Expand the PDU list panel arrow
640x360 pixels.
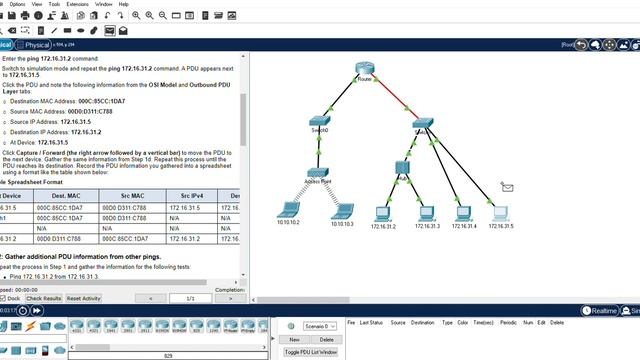click(273, 338)
